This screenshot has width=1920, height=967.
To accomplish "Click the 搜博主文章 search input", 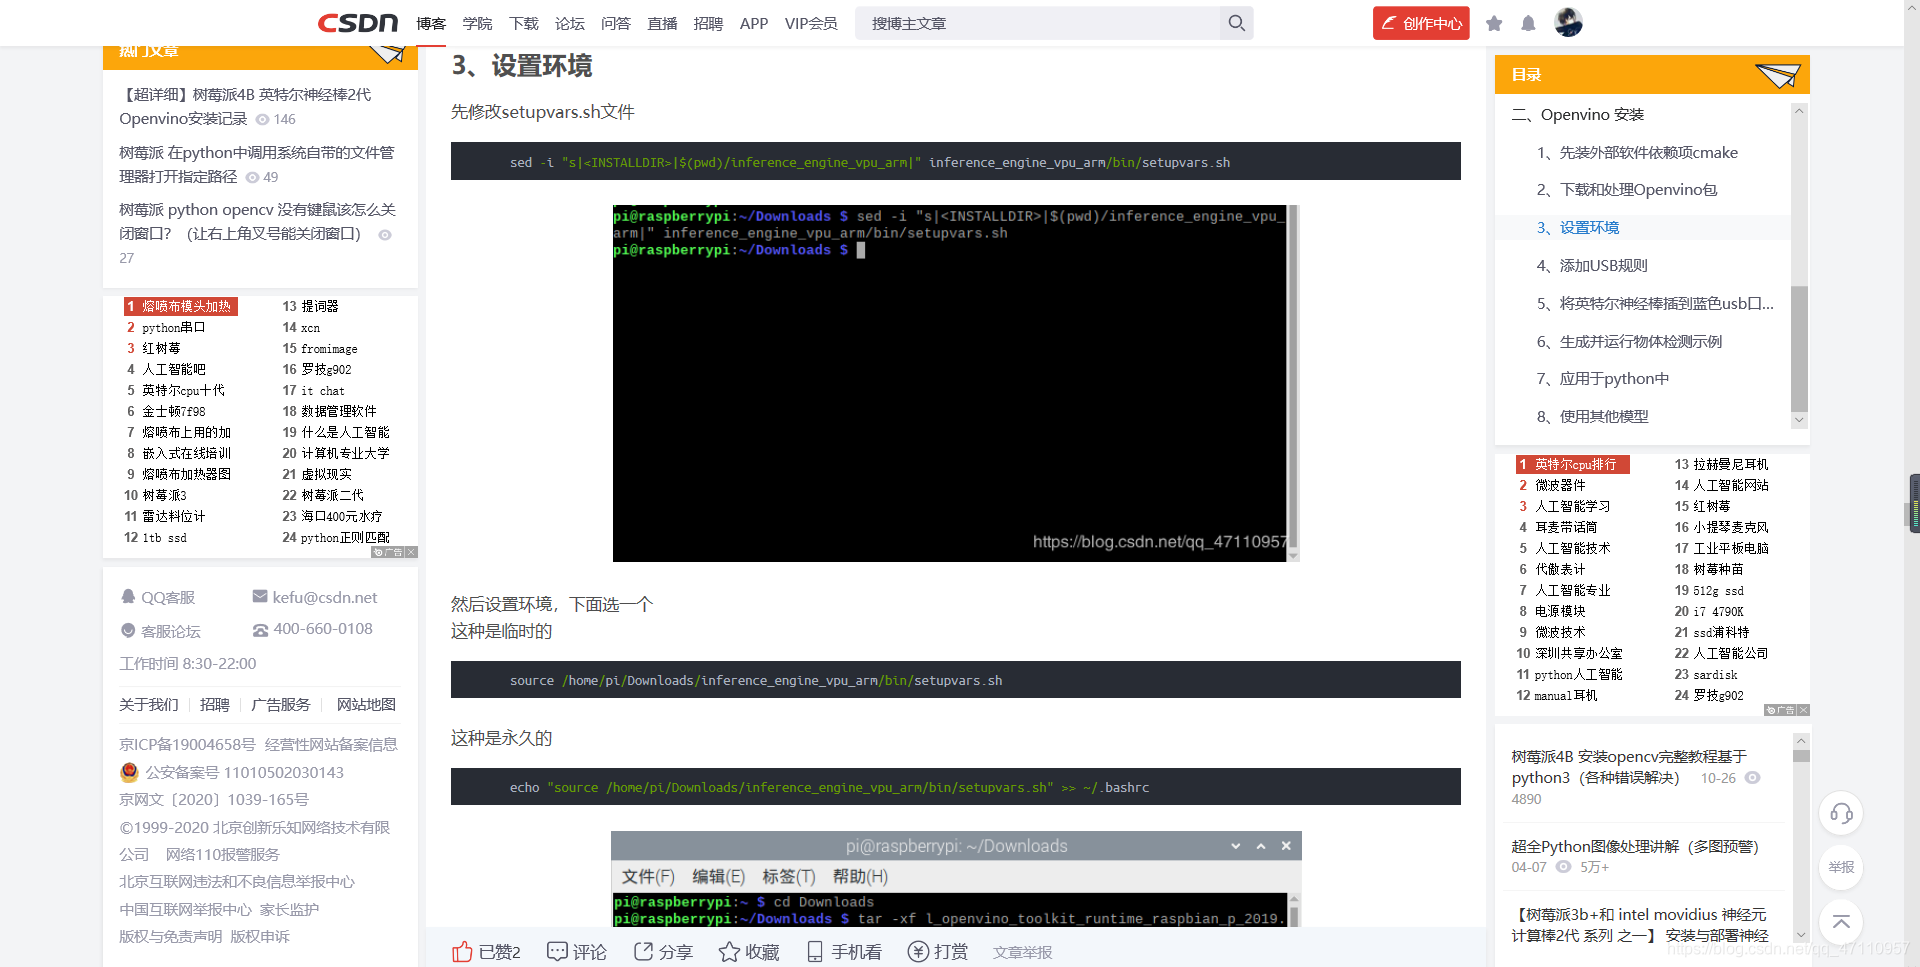I will coord(1037,23).
